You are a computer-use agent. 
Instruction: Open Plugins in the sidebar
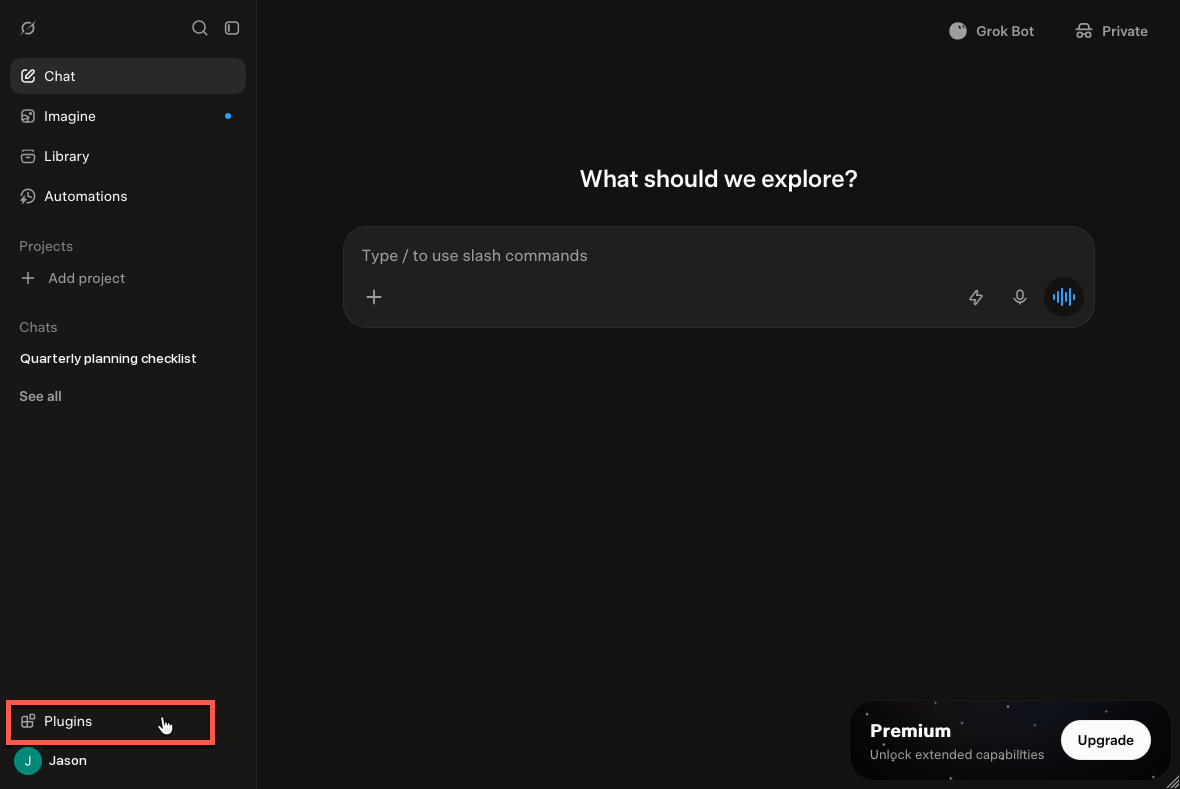(x=111, y=721)
